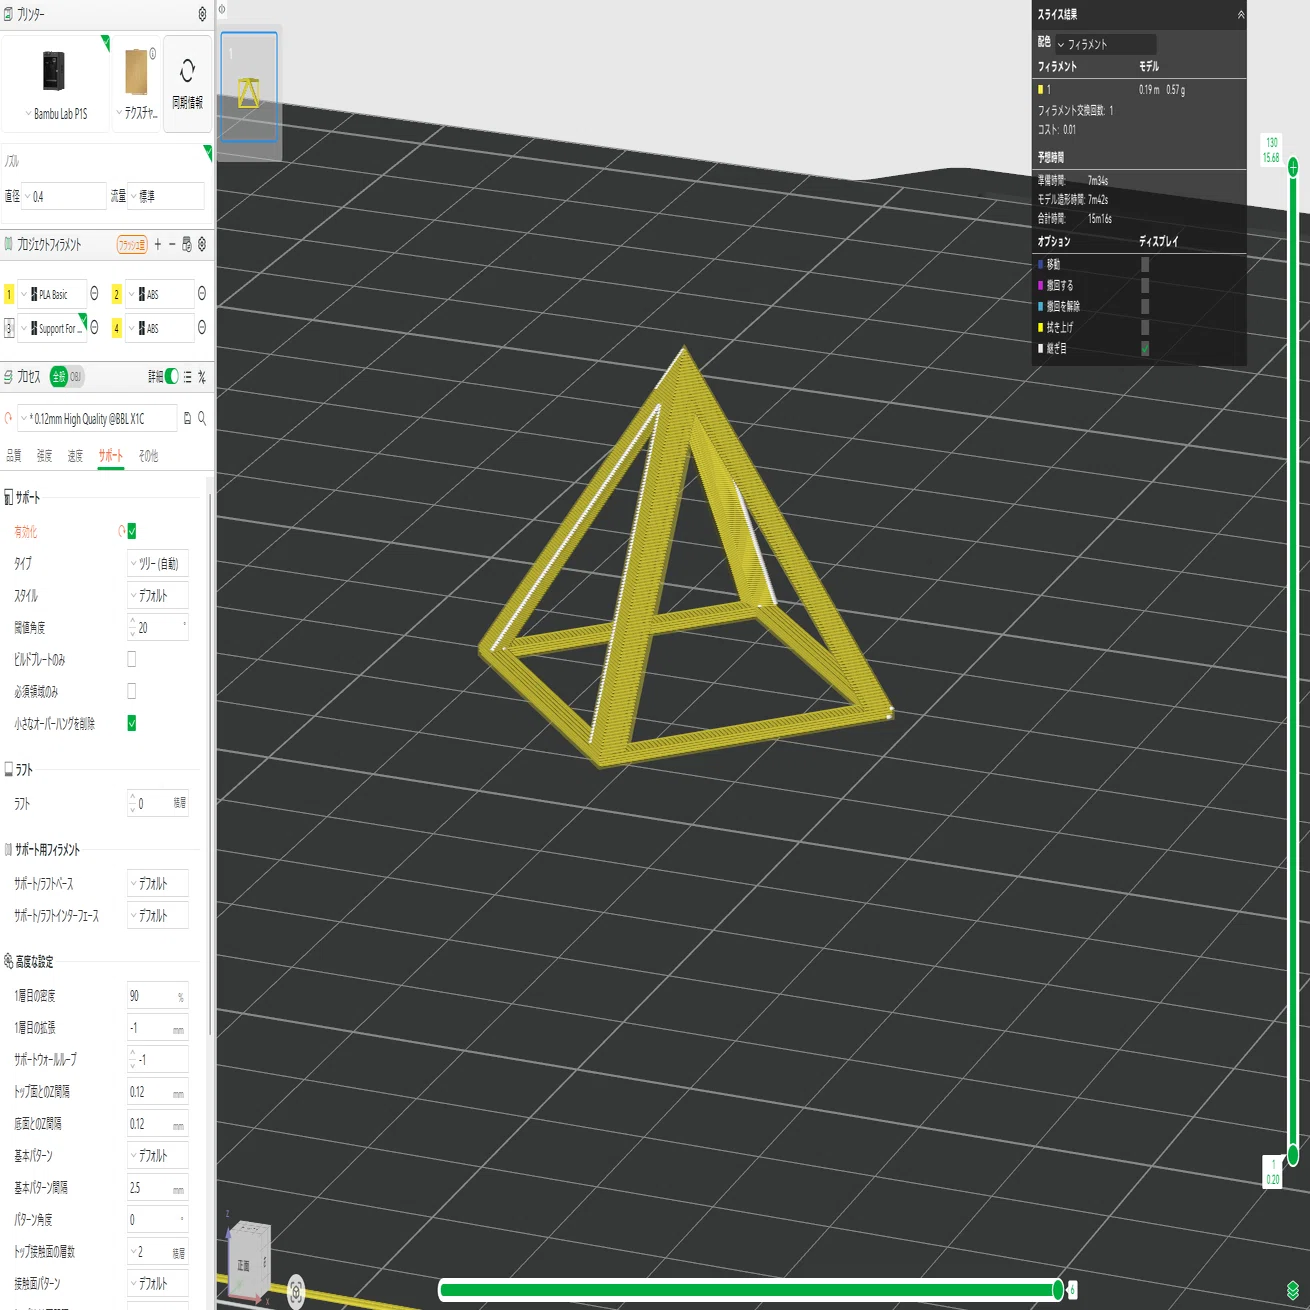Open the 配色 フィラメント color scheme dropdown
1310x1310 pixels.
(1106, 44)
